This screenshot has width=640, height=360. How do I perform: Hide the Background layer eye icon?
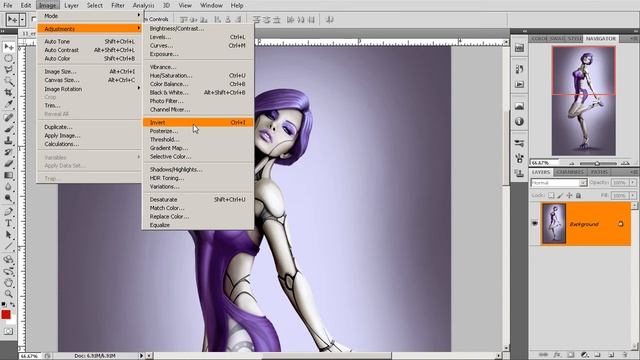tap(535, 224)
